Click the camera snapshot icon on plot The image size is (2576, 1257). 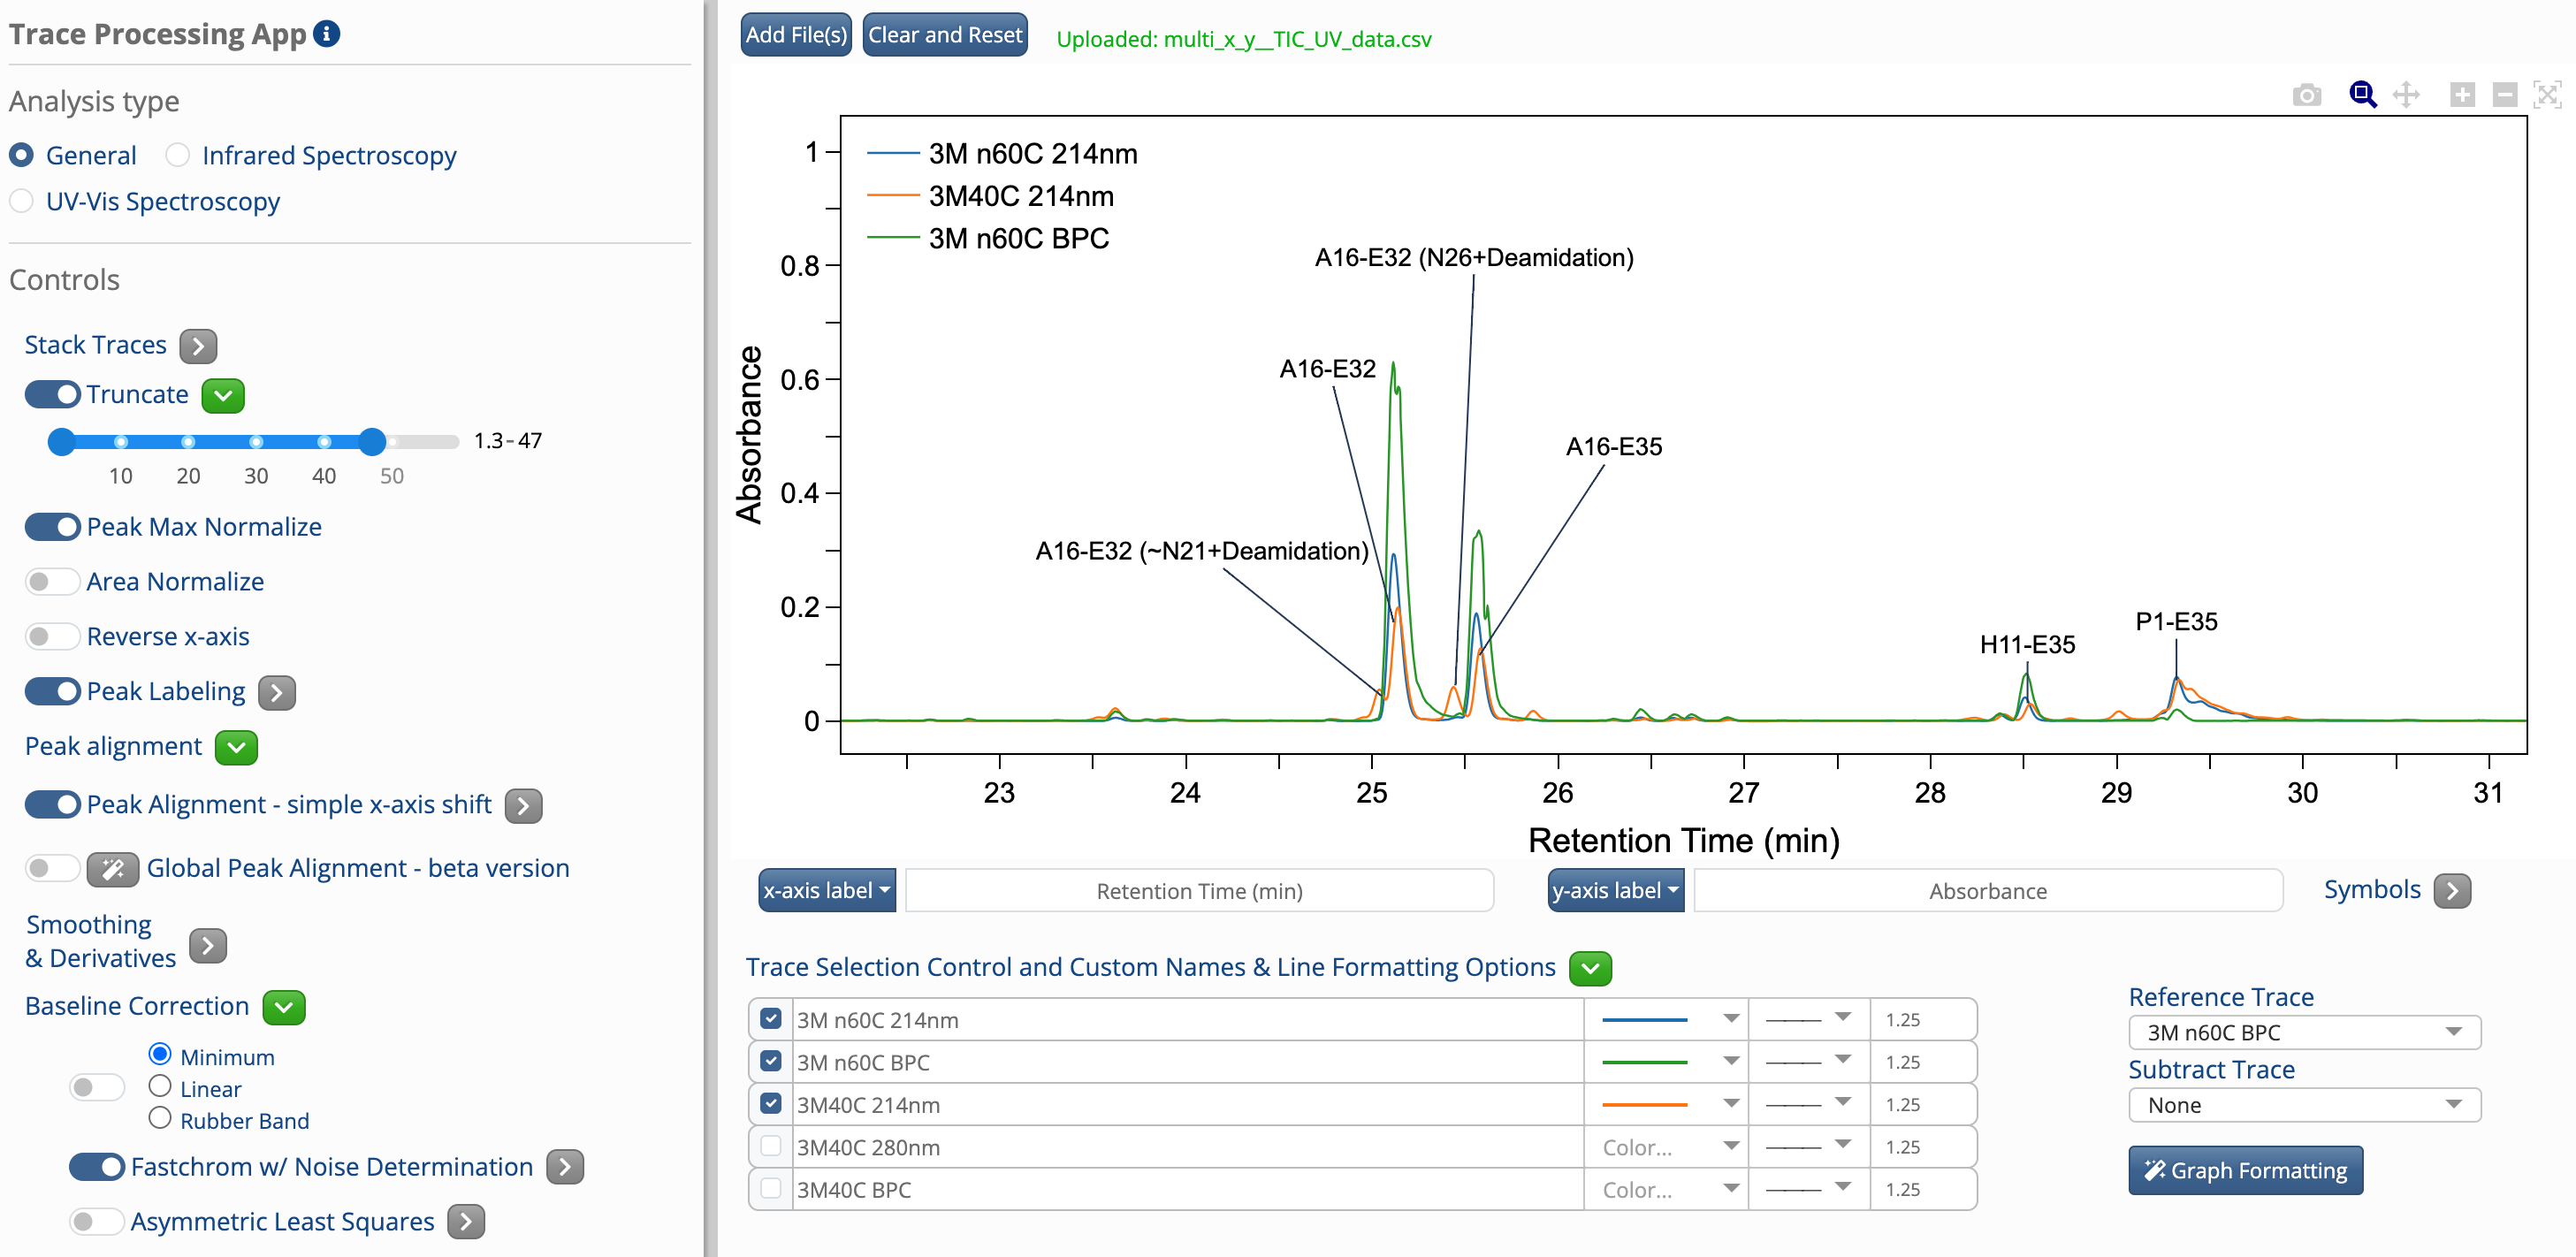pos(2306,95)
